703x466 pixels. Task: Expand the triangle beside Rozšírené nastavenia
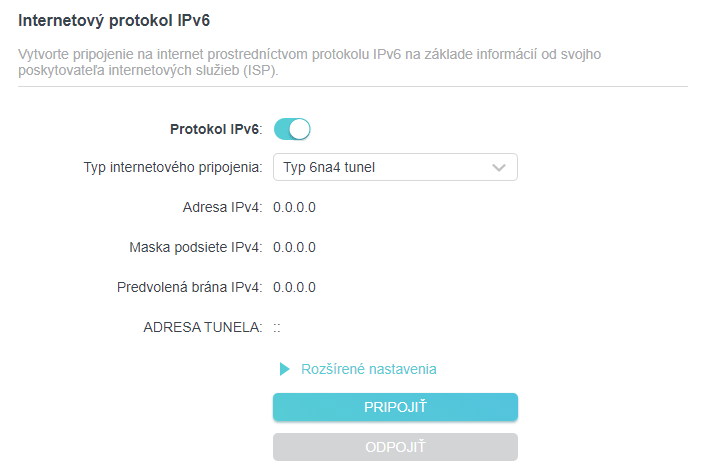[285, 369]
